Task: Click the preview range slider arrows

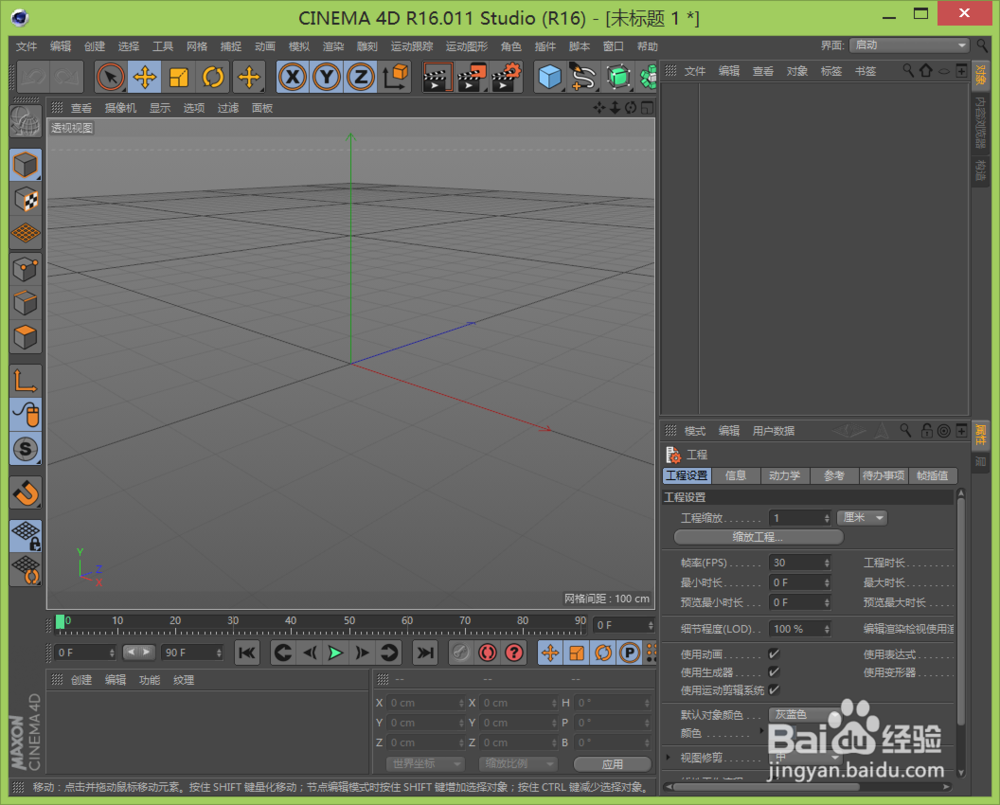Action: [138, 652]
